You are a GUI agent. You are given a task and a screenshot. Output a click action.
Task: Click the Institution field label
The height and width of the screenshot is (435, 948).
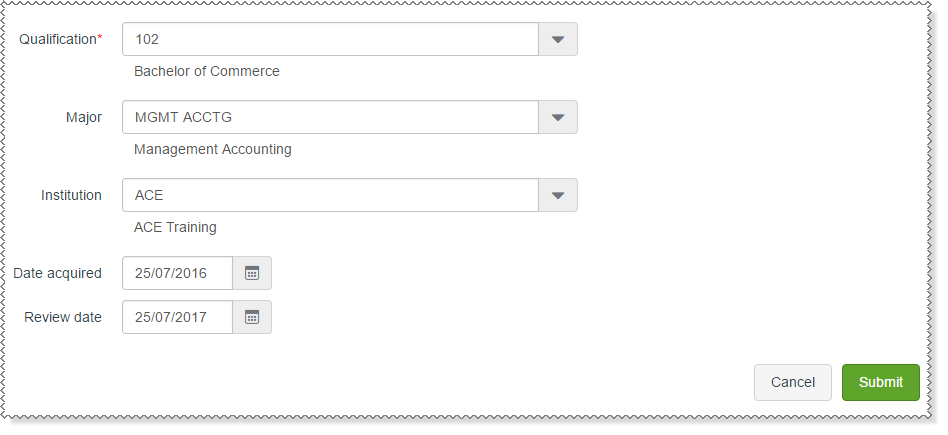(71, 195)
